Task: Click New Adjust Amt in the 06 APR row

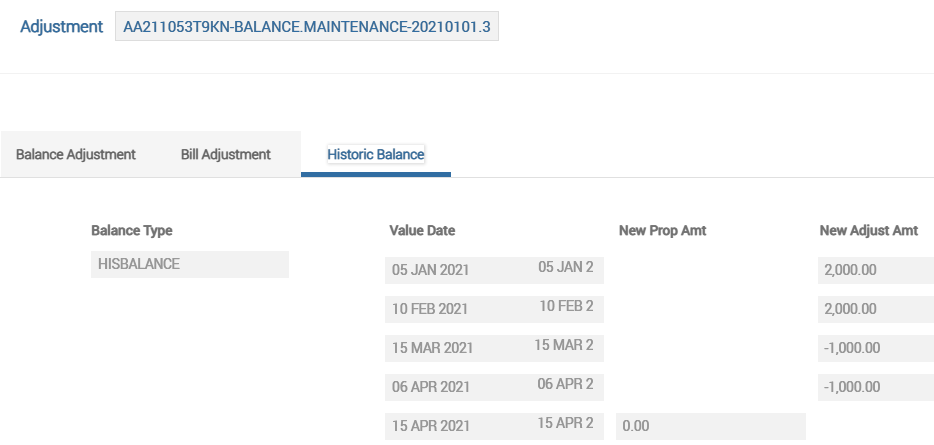Action: [x=875, y=387]
